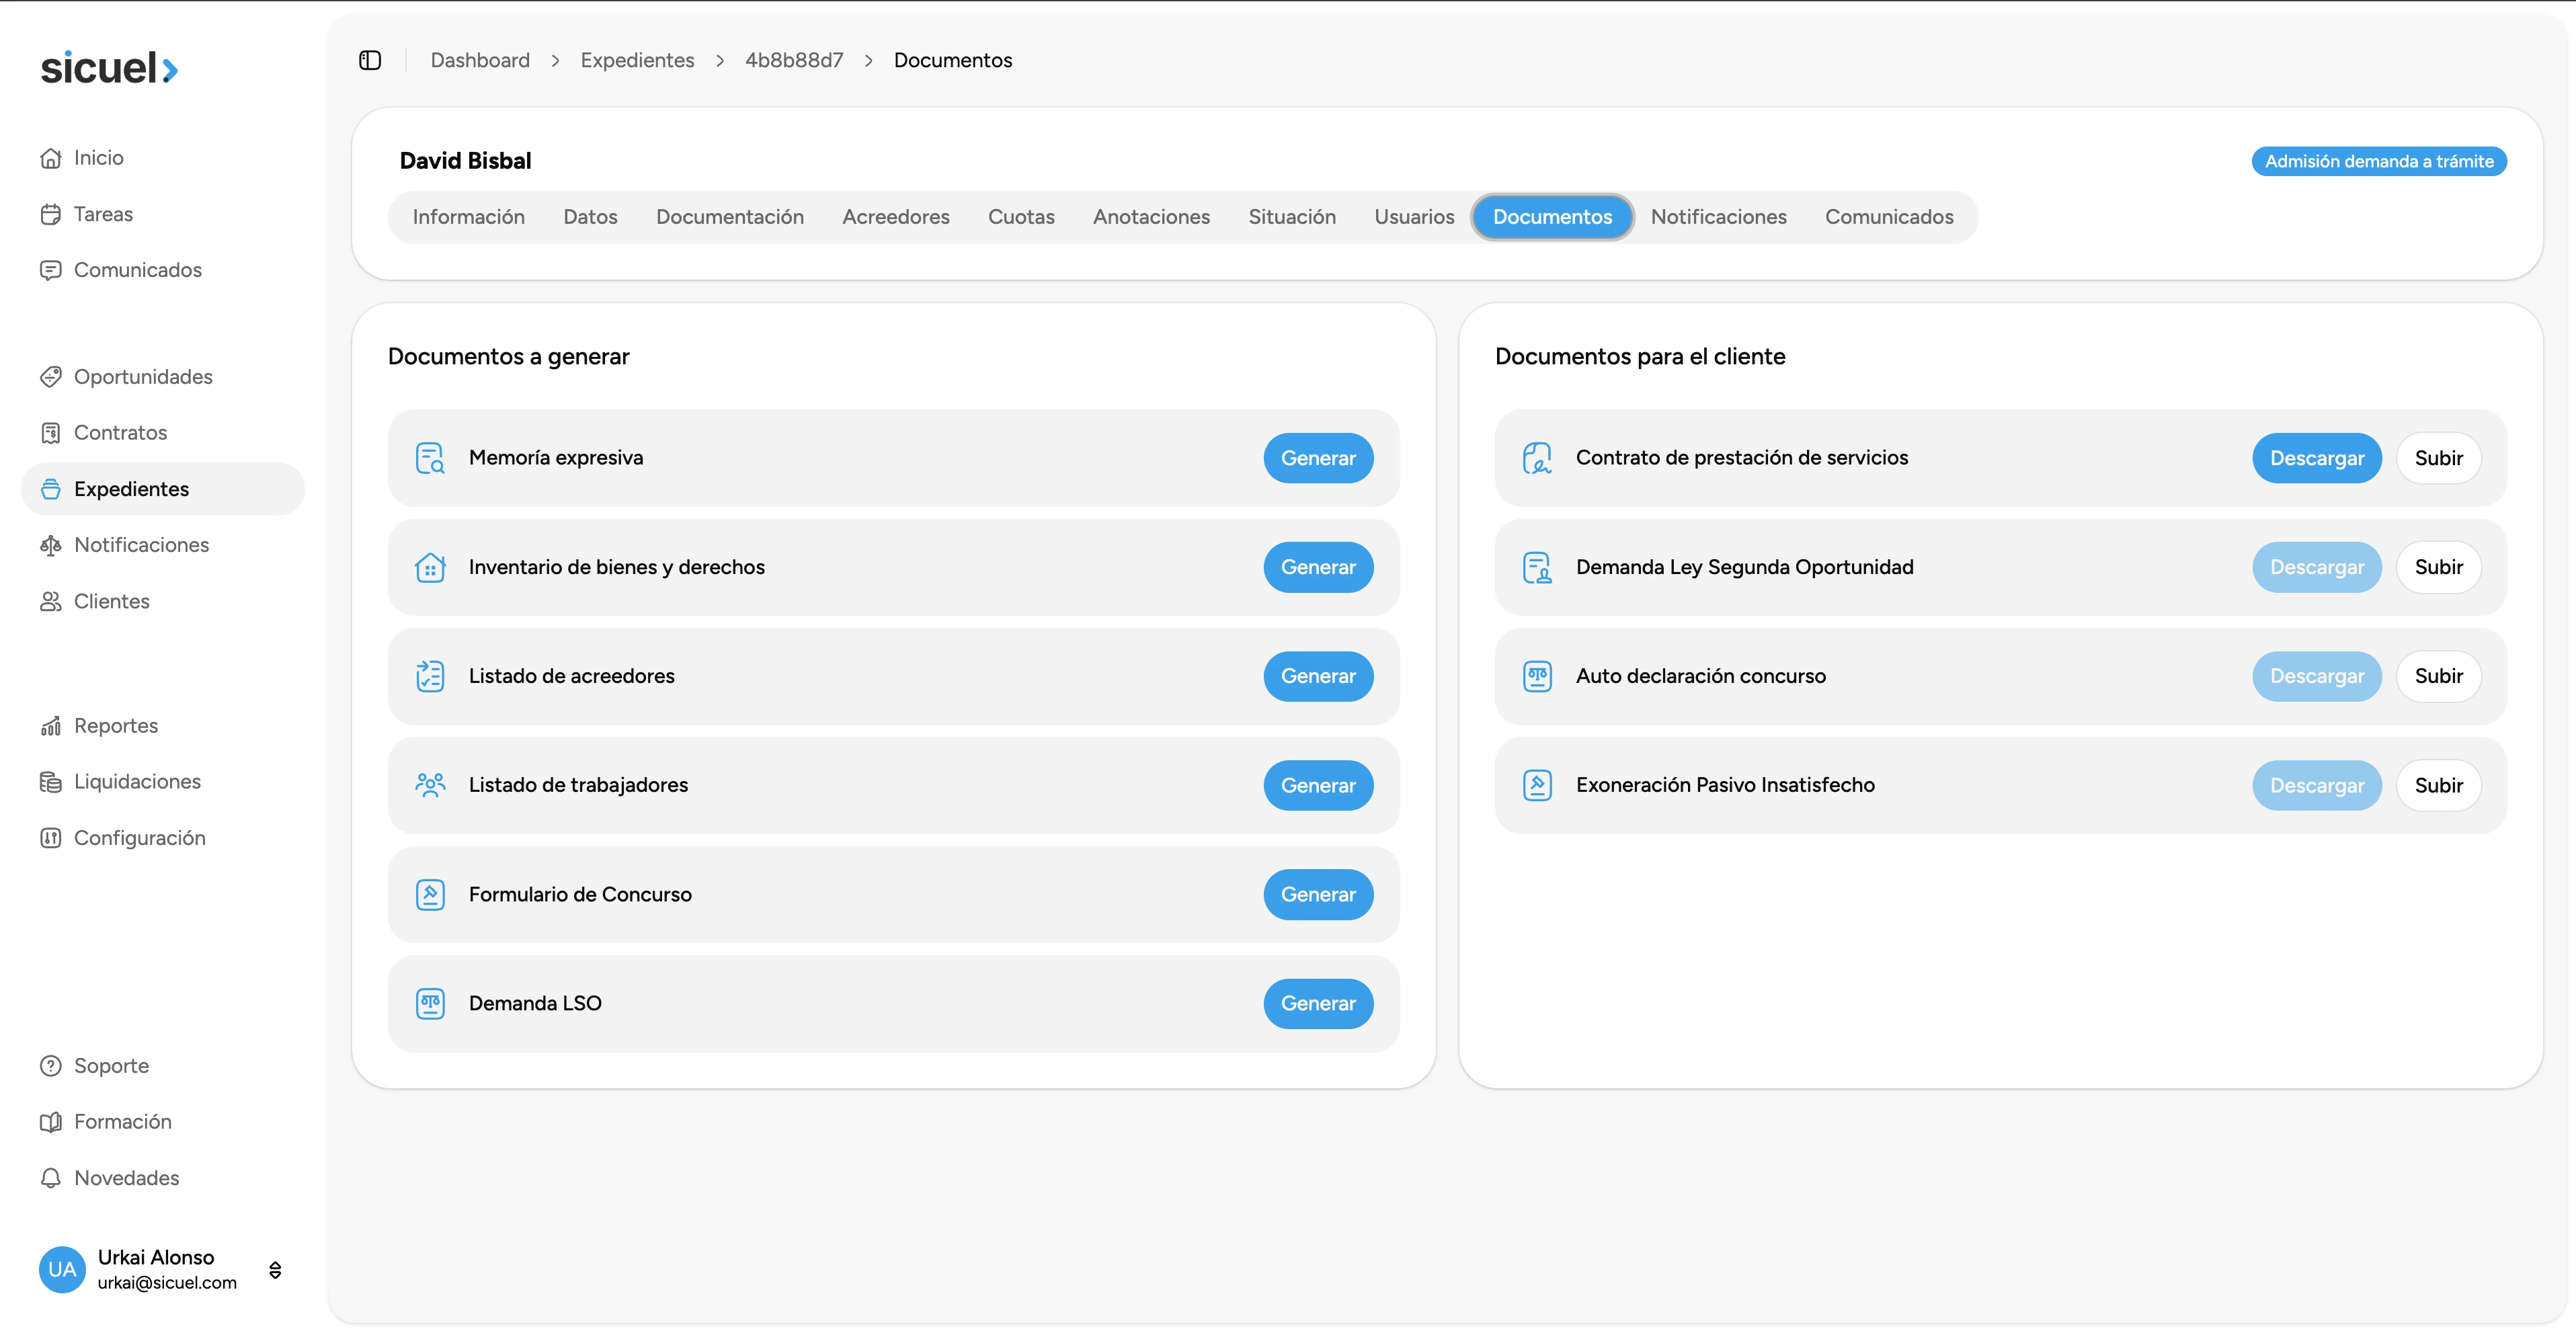
Task: Upload file for Contrato de prestación
Action: pyautogui.click(x=2439, y=458)
